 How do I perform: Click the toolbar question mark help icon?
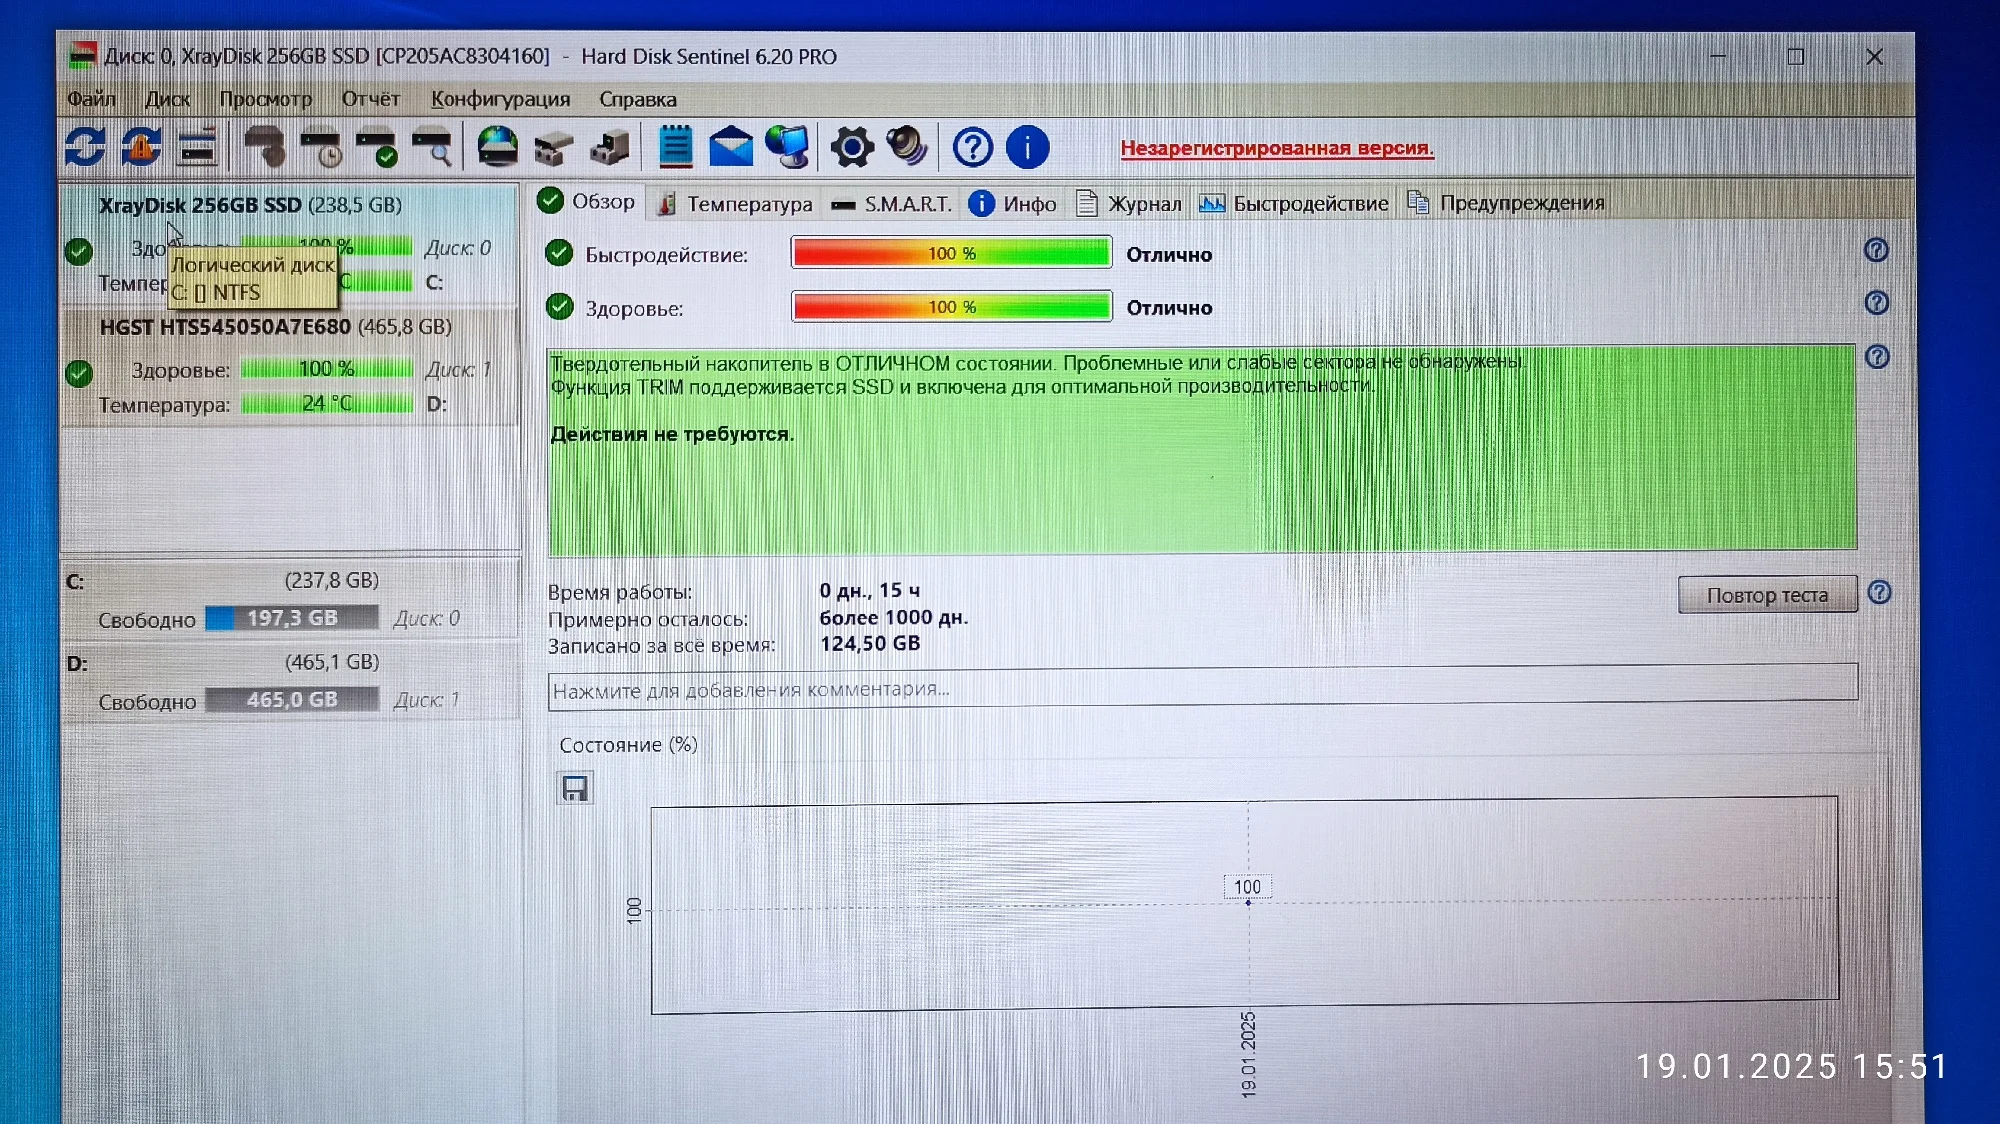972,148
